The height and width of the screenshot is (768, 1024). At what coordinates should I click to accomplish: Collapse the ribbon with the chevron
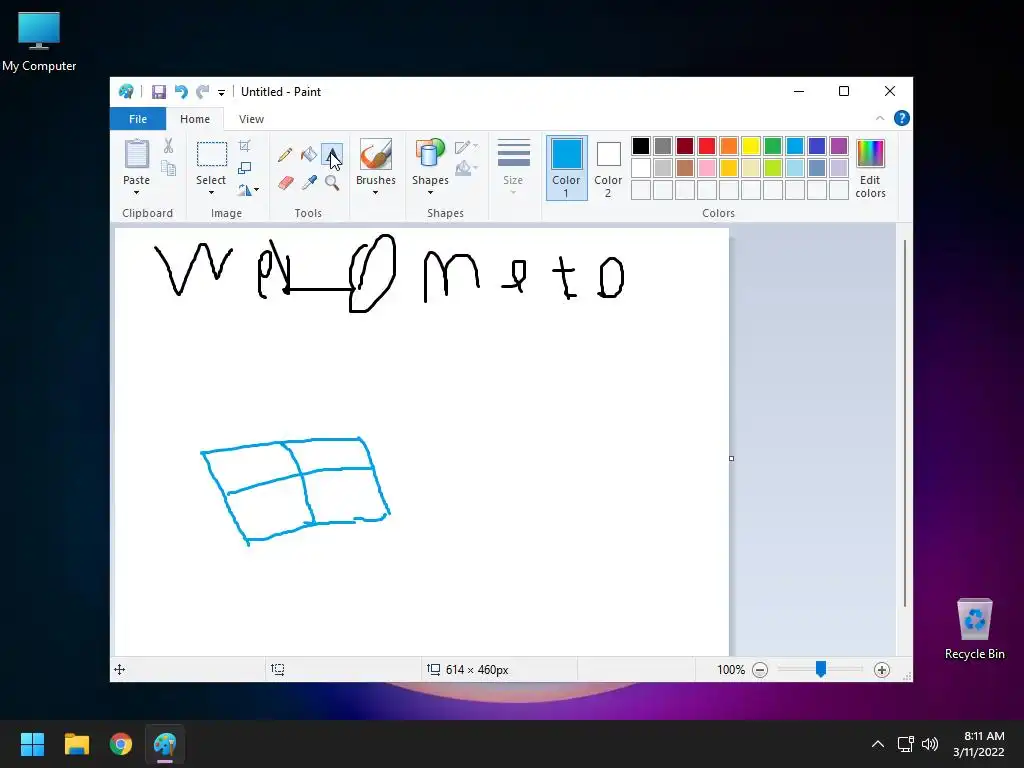point(880,118)
